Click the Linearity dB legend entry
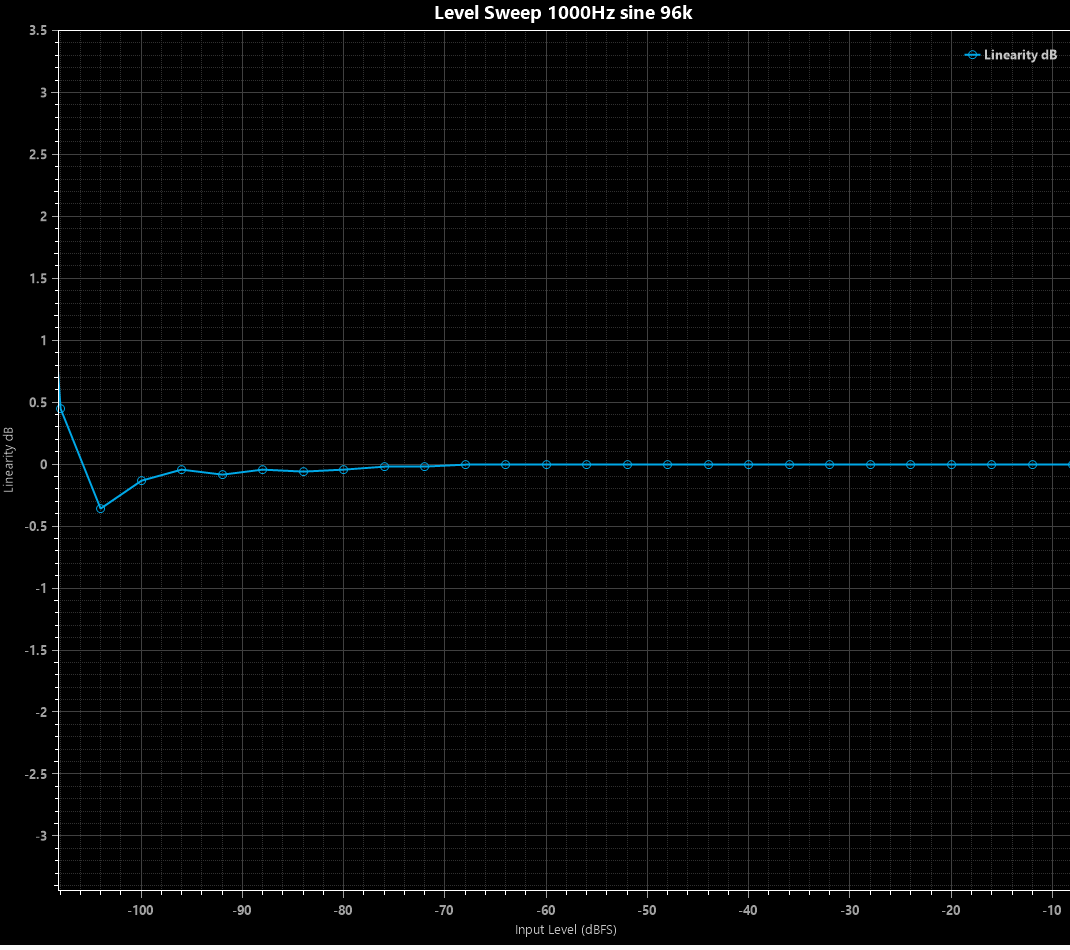This screenshot has height=950, width=1070. pyautogui.click(x=1011, y=55)
